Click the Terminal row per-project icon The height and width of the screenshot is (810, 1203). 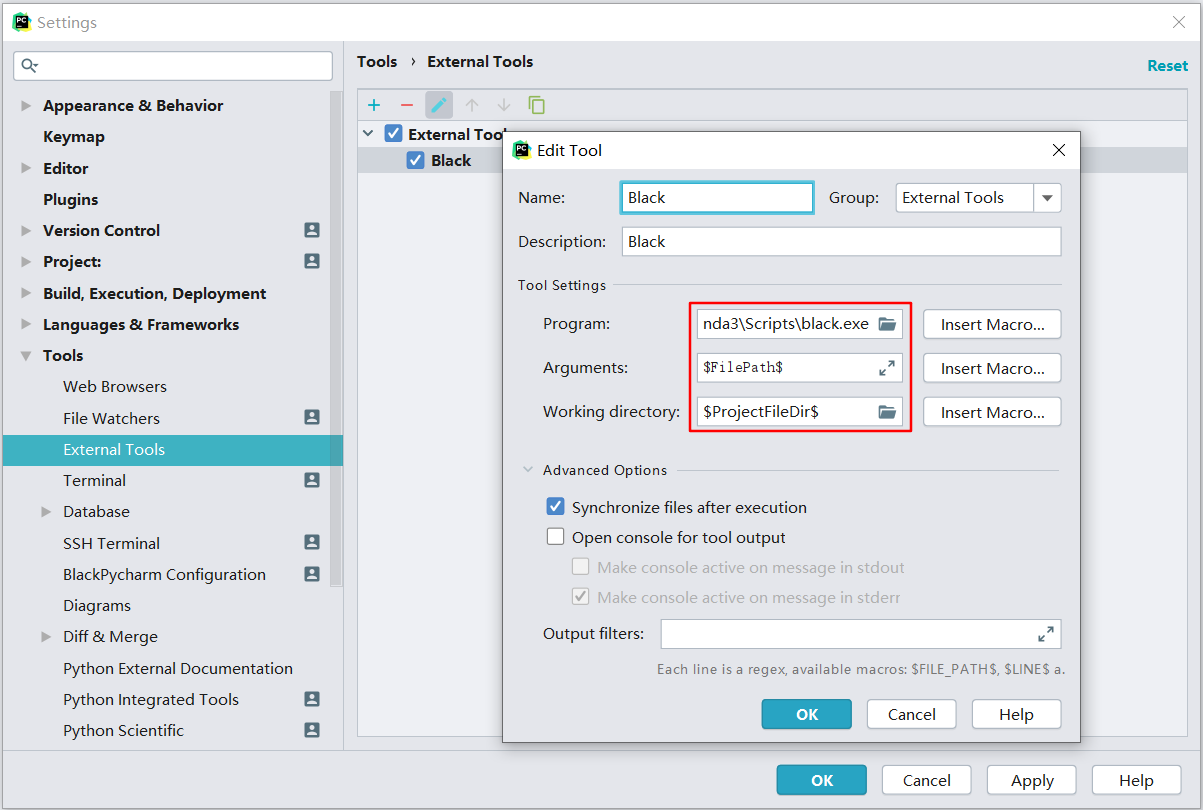312,480
